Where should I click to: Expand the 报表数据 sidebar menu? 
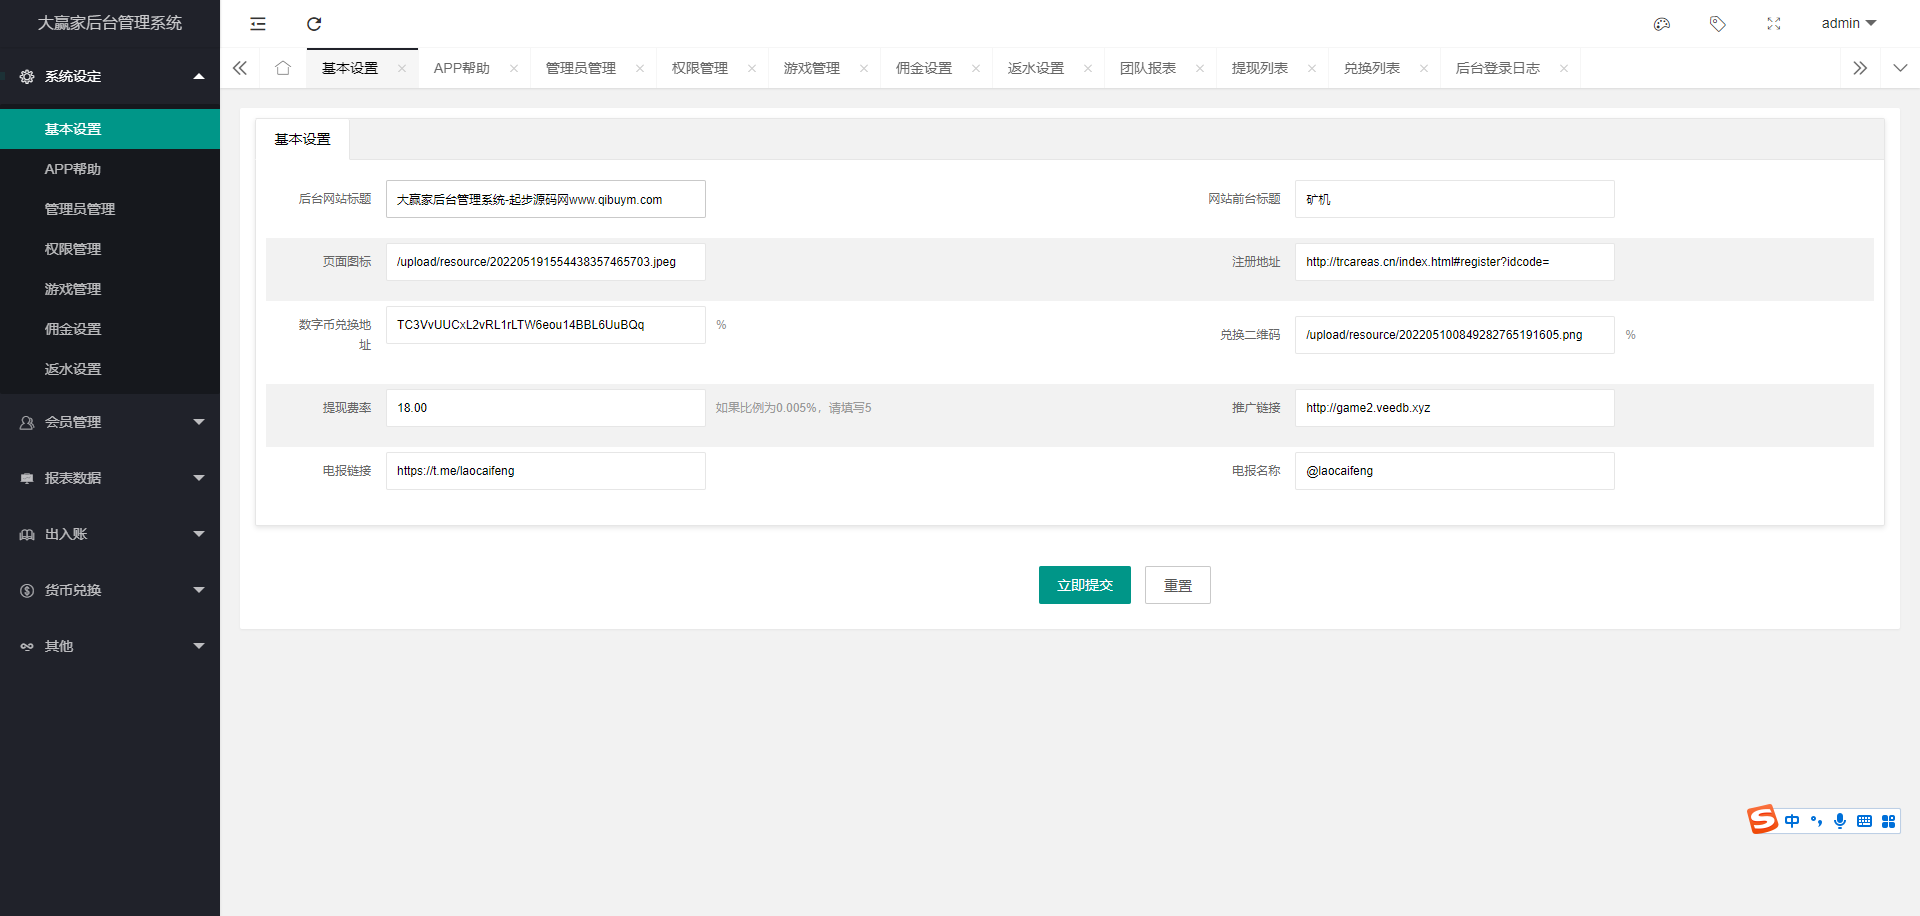(110, 478)
